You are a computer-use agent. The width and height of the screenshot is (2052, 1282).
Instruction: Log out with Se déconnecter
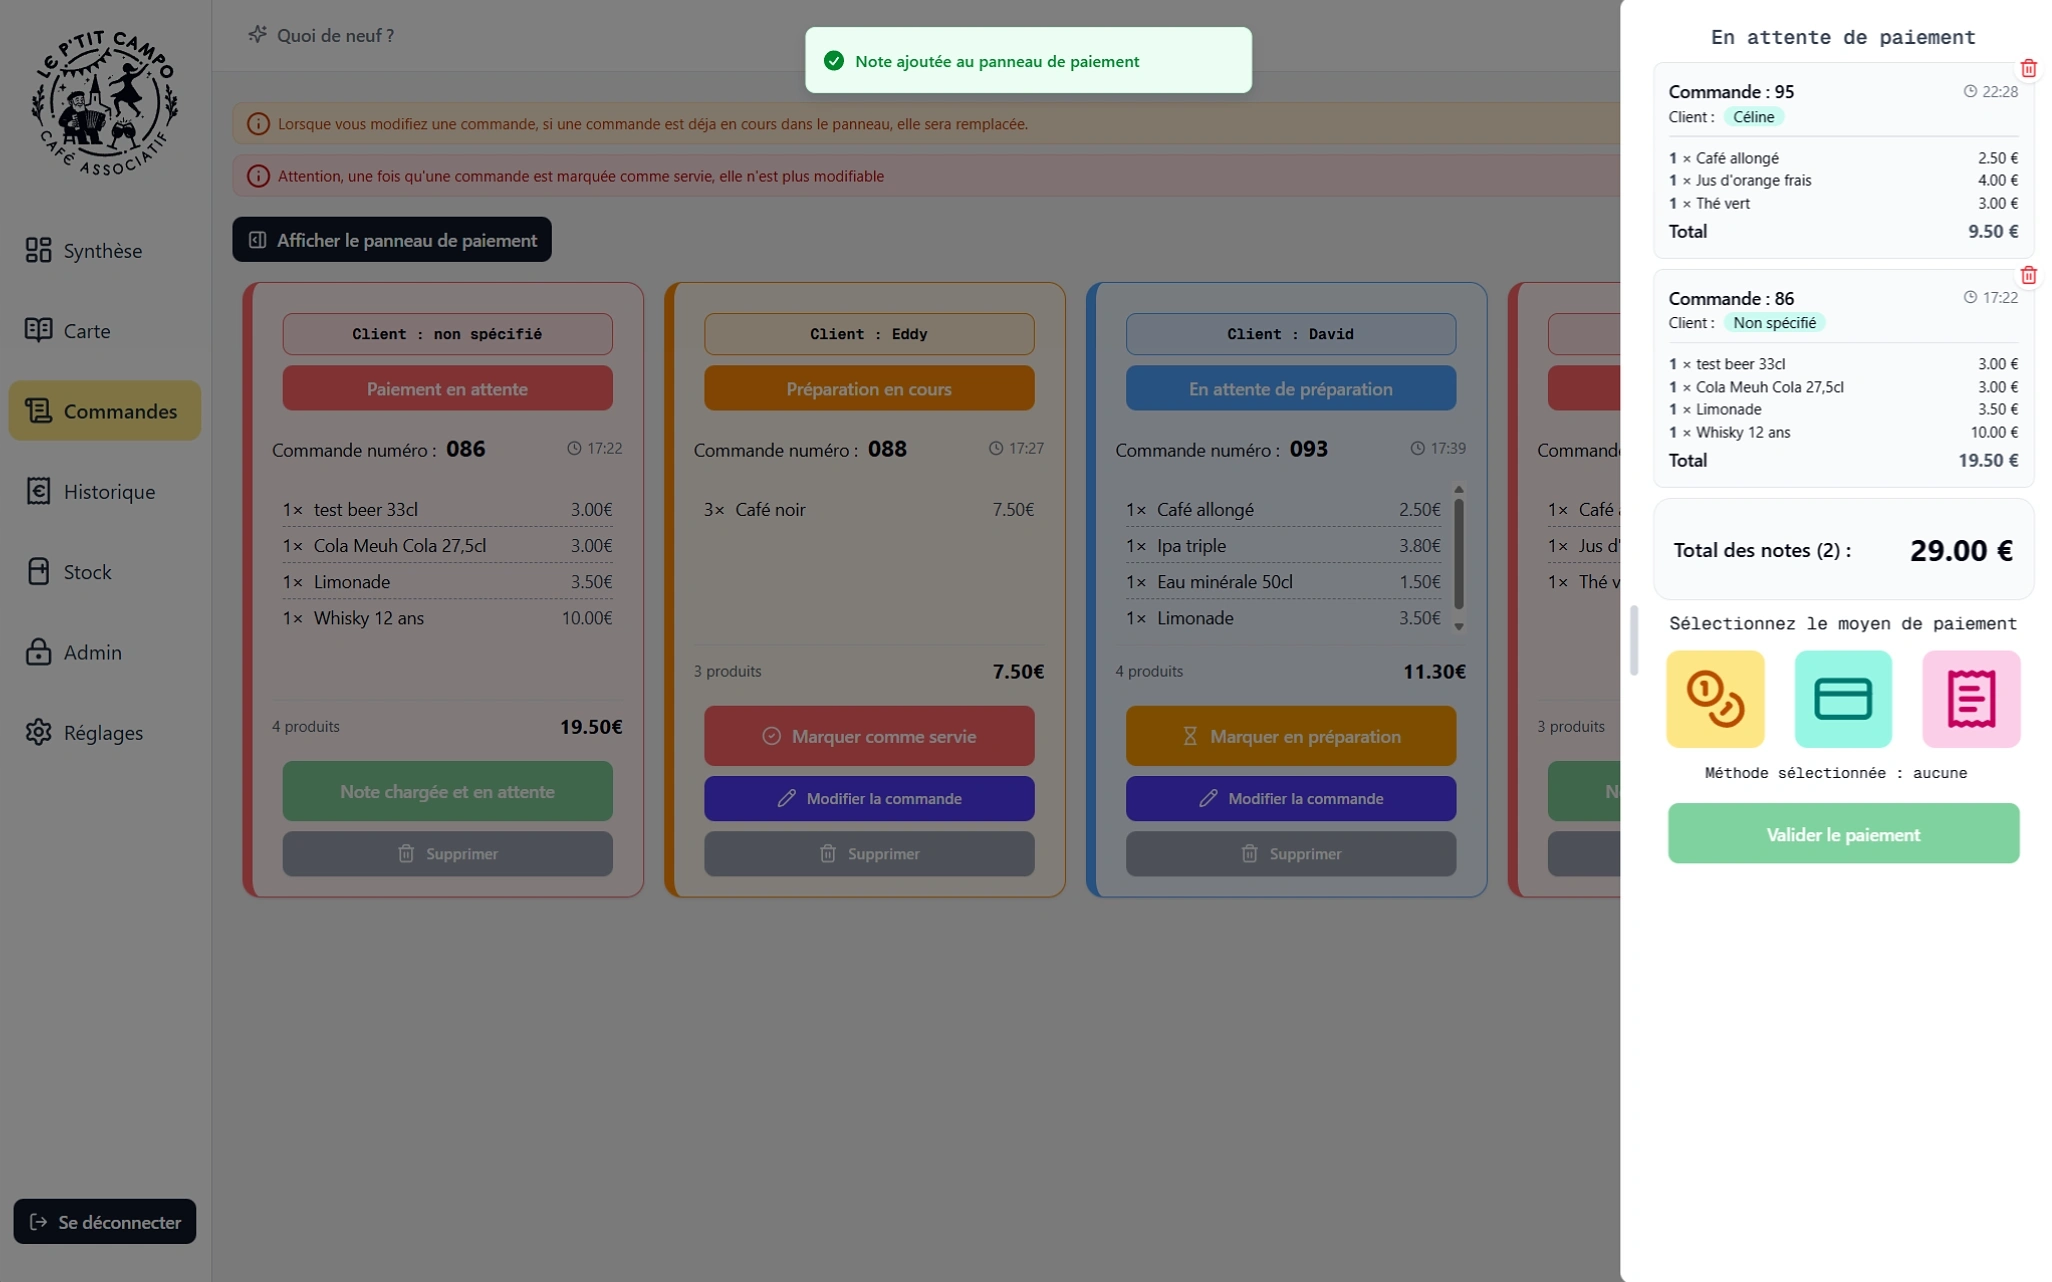105,1221
